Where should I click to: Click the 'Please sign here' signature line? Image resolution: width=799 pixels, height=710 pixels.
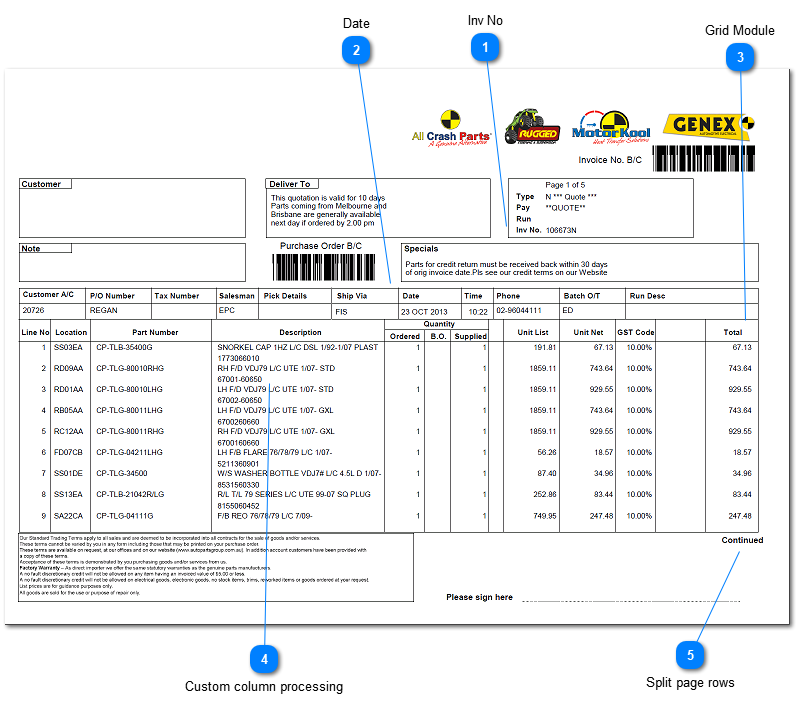(x=631, y=601)
